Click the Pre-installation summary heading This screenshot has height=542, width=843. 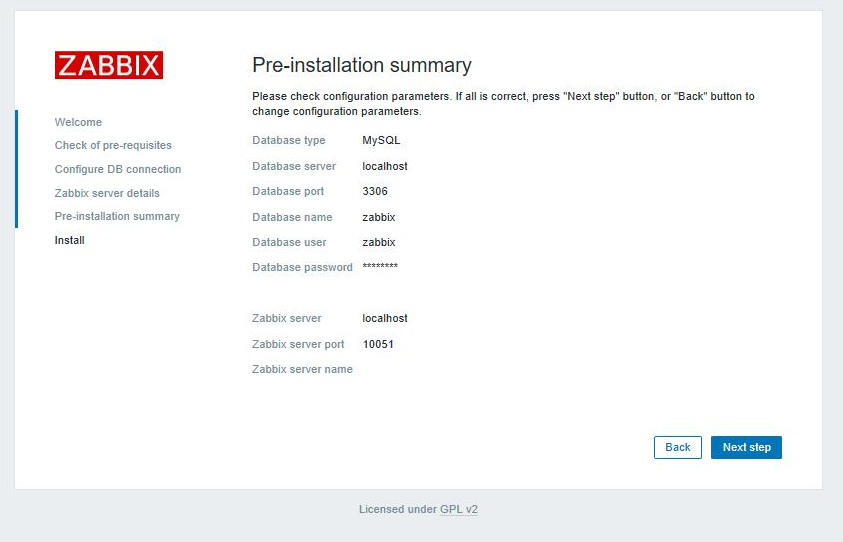pyautogui.click(x=362, y=65)
